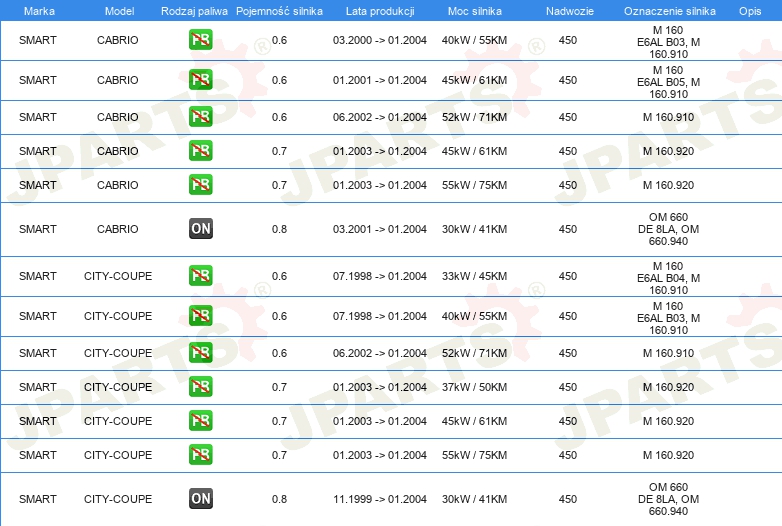
Task: Click the PB fuel icon for City-Coupe 0.7 55kW/75KM
Action: 200,455
